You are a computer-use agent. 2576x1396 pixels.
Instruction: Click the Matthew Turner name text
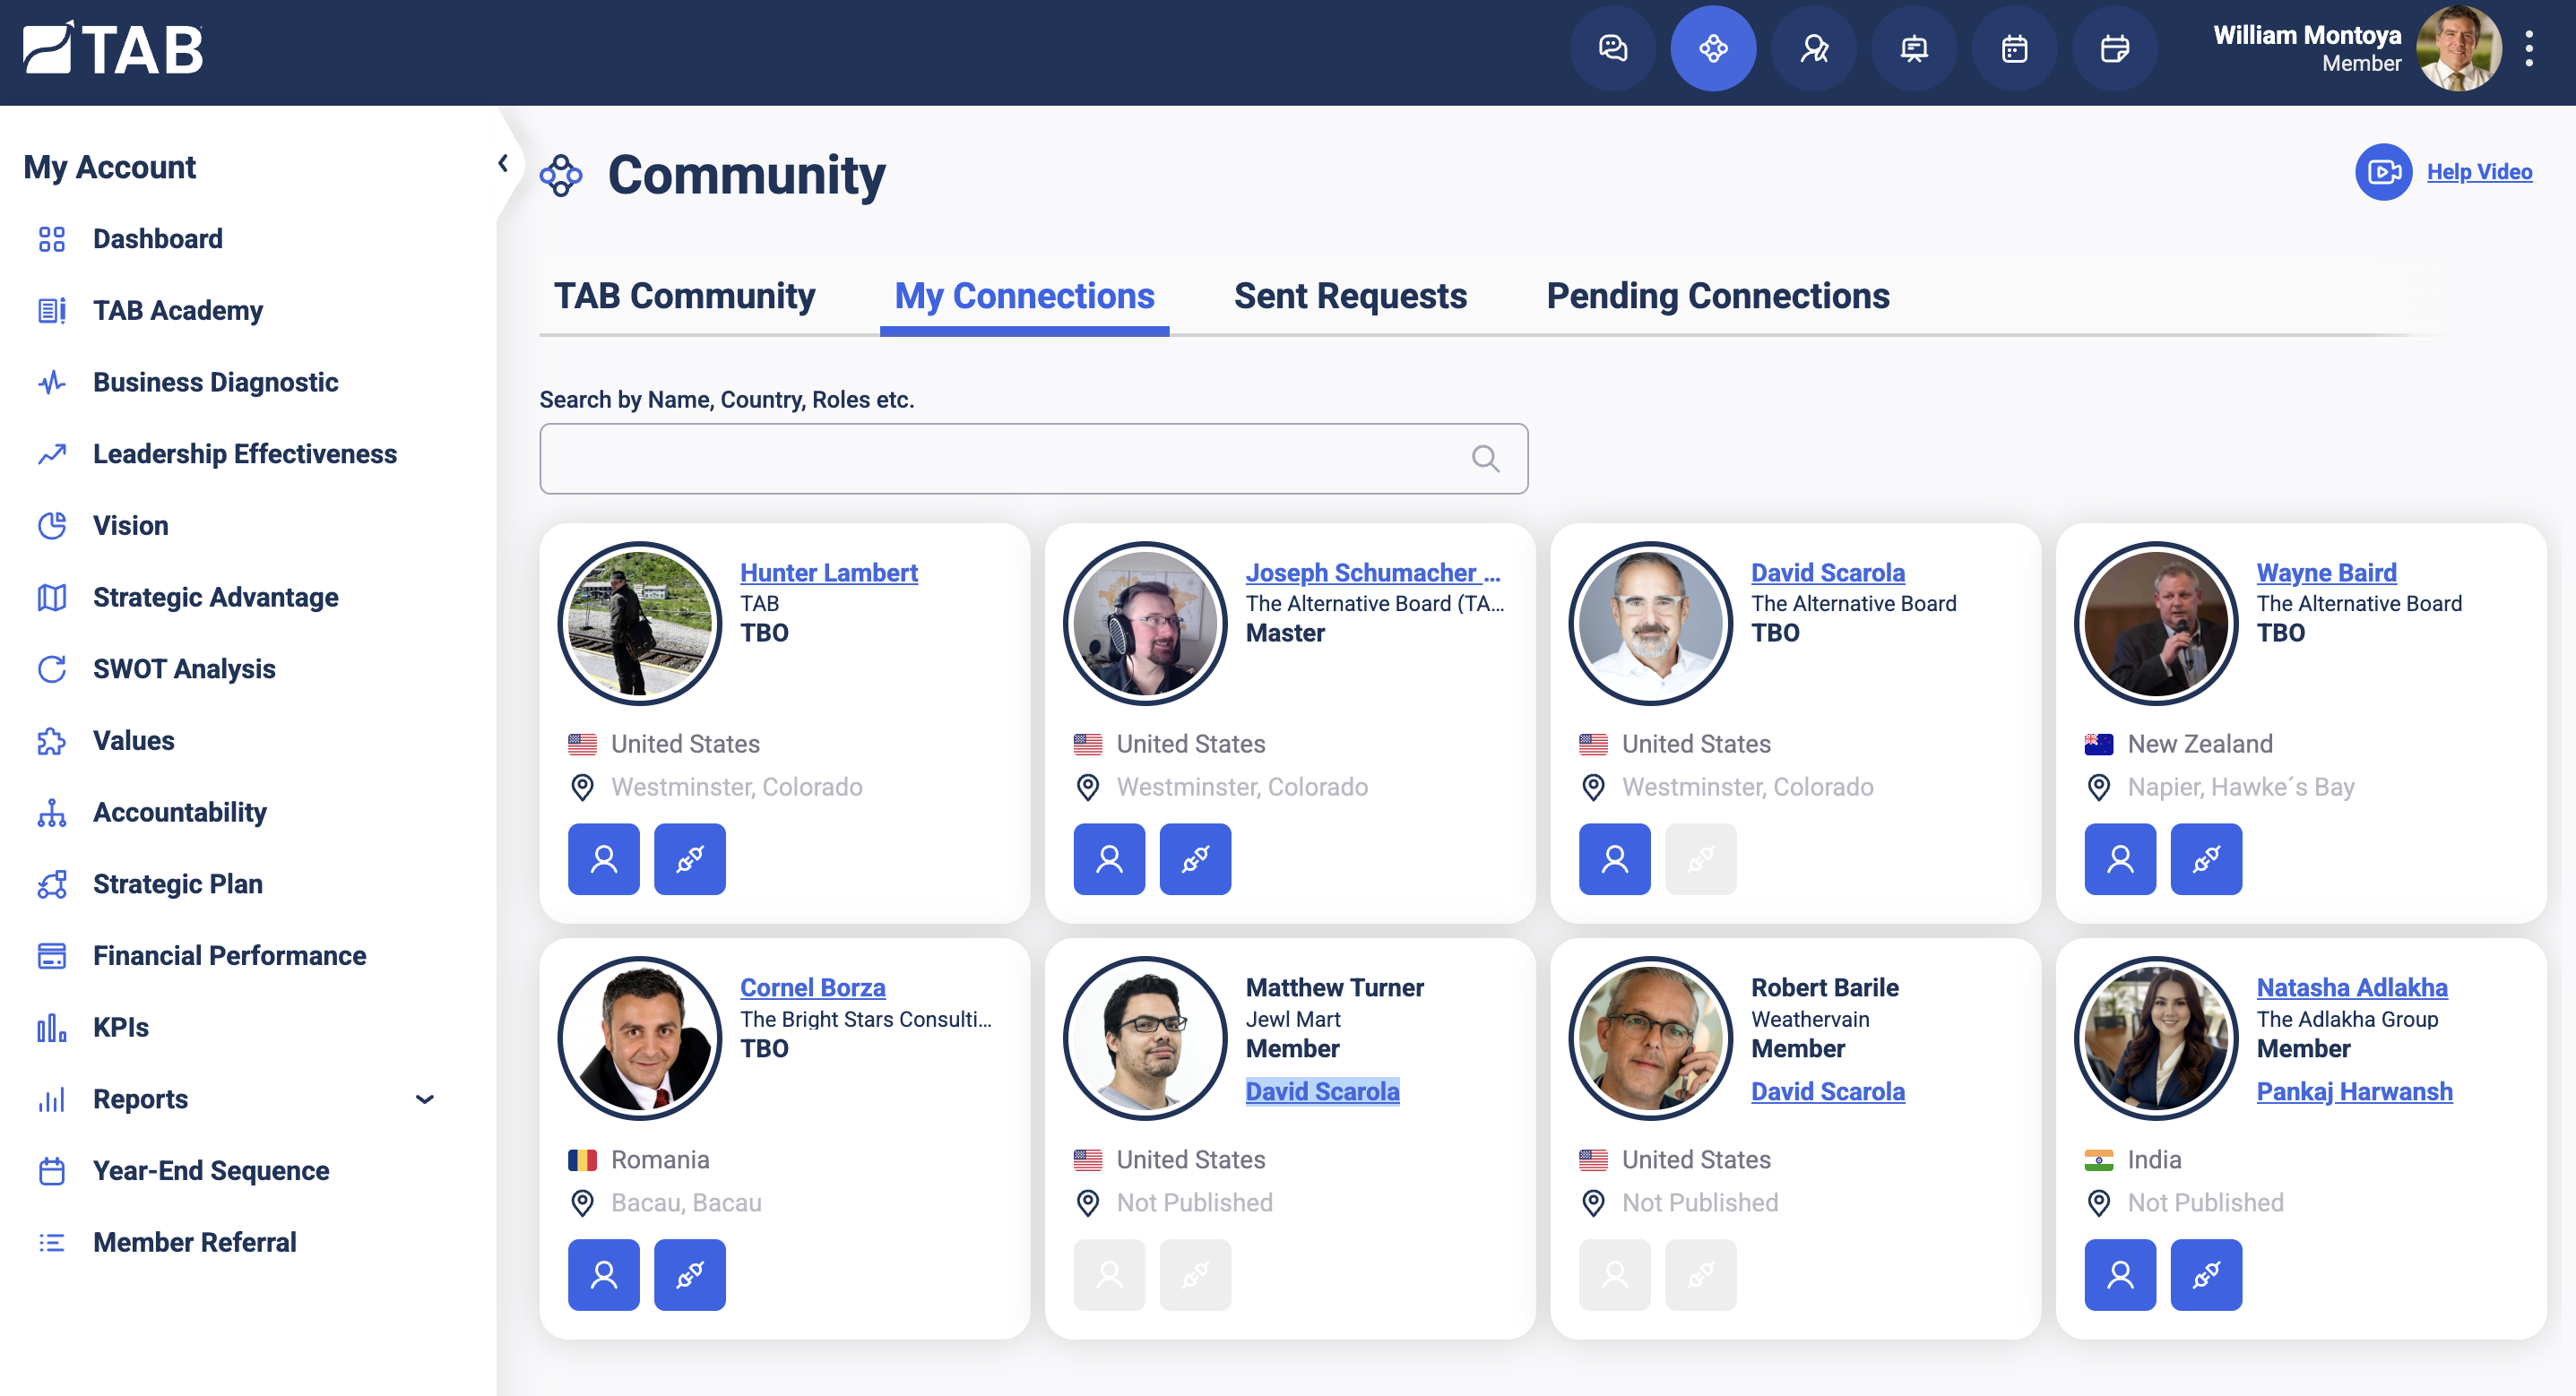click(x=1334, y=988)
